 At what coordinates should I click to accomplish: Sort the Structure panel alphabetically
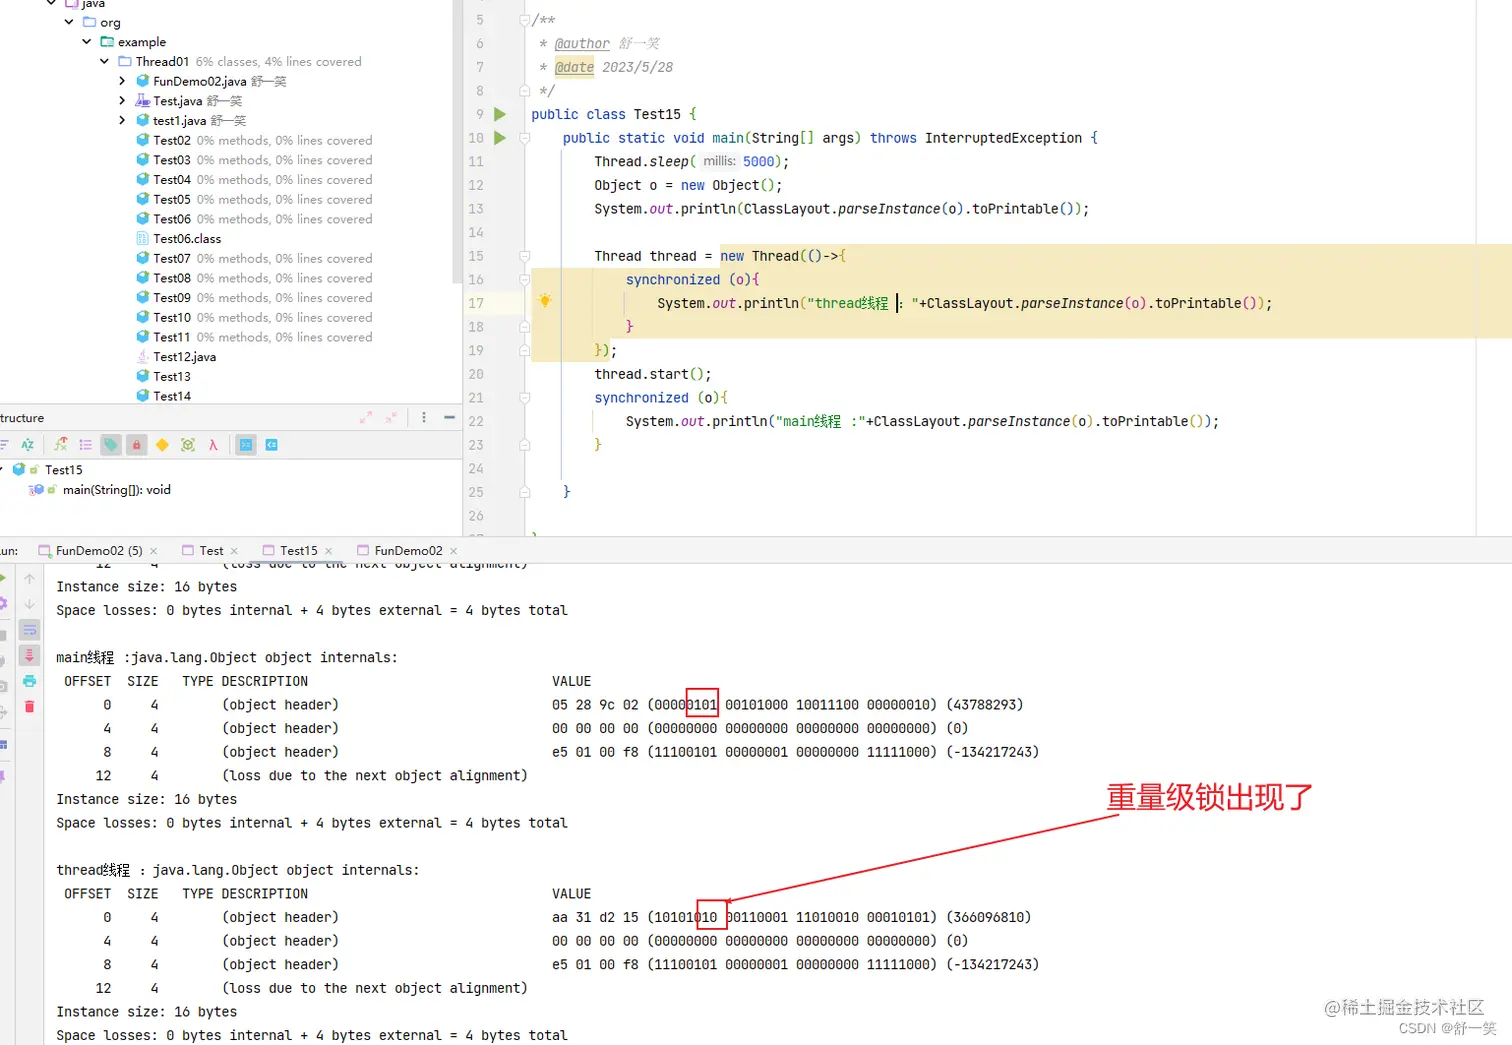[x=28, y=445]
